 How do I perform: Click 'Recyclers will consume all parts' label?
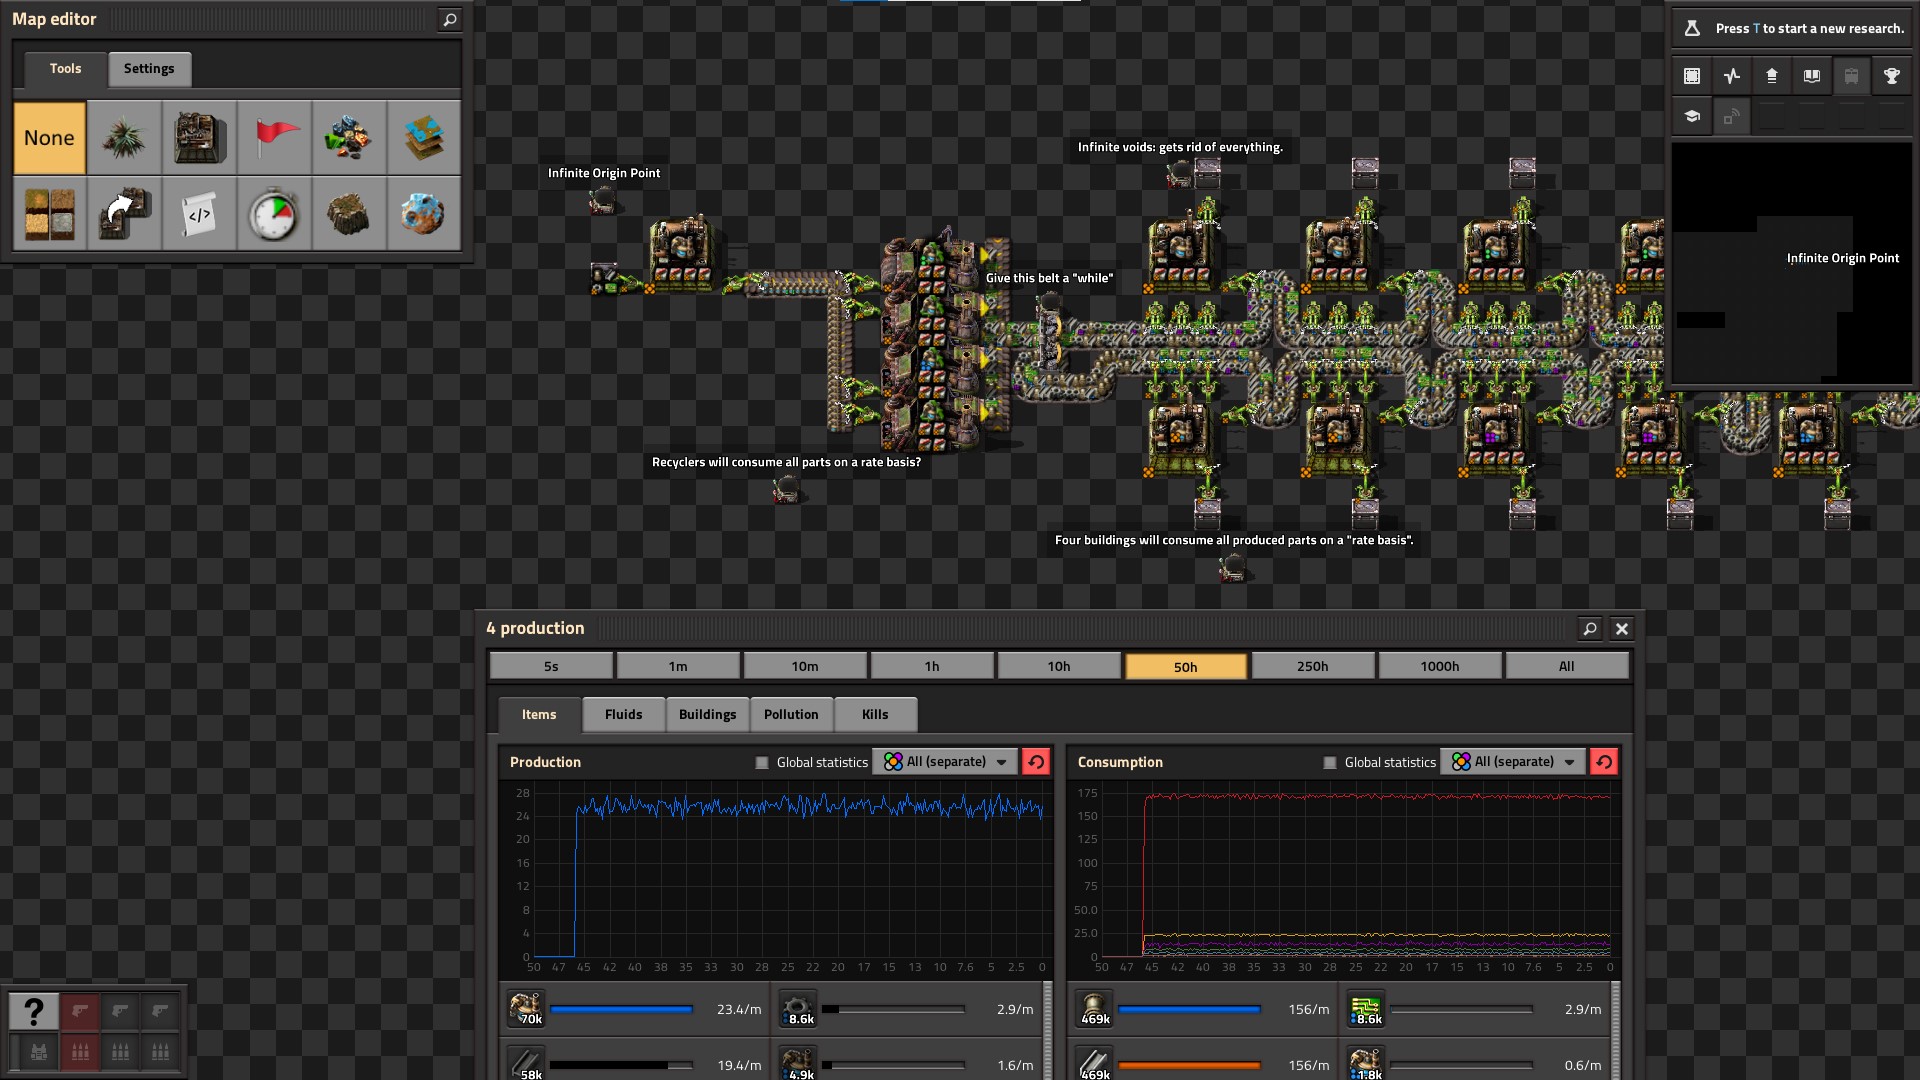(x=786, y=462)
